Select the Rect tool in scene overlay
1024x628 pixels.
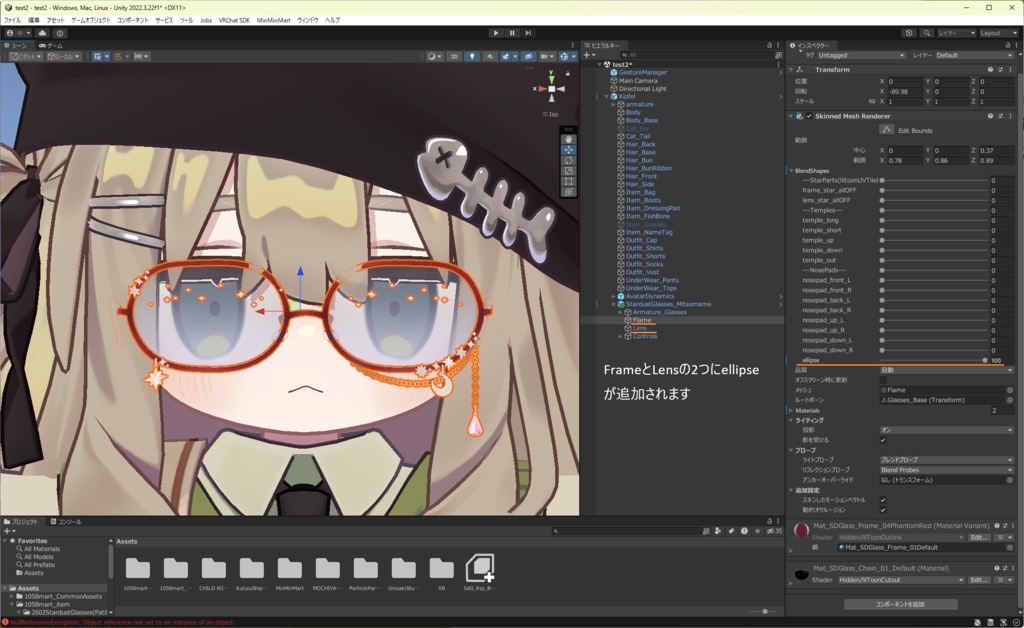pyautogui.click(x=569, y=181)
